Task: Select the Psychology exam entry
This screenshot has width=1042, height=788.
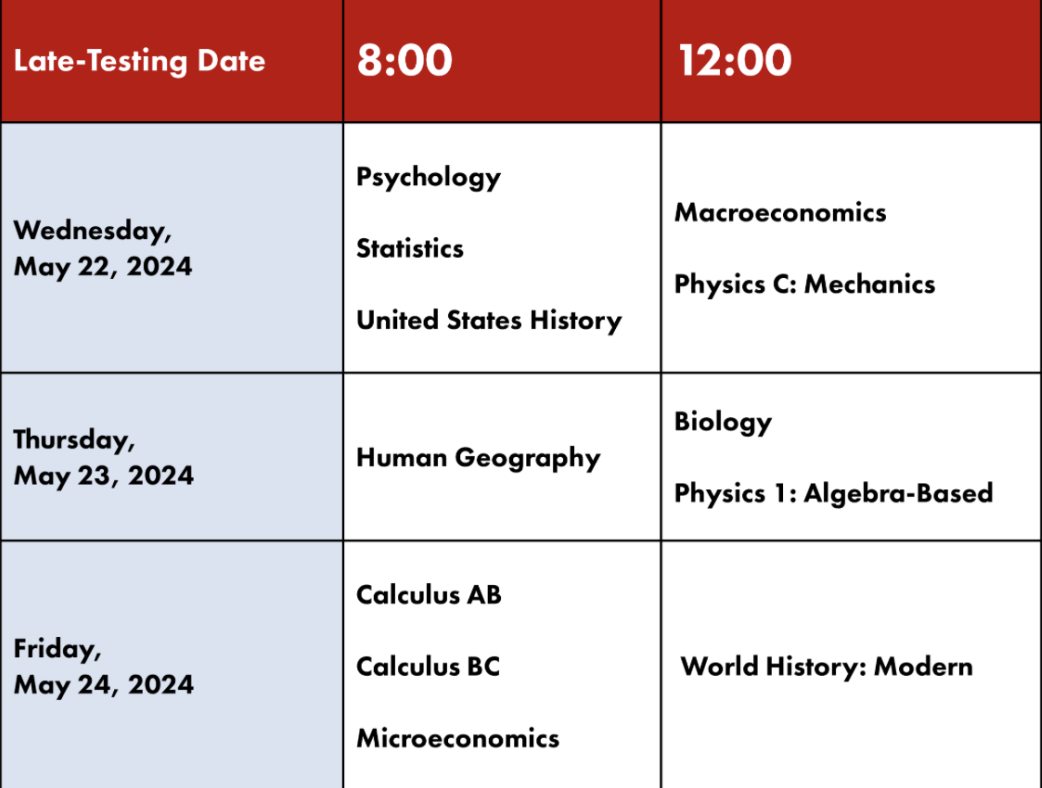Action: (429, 177)
